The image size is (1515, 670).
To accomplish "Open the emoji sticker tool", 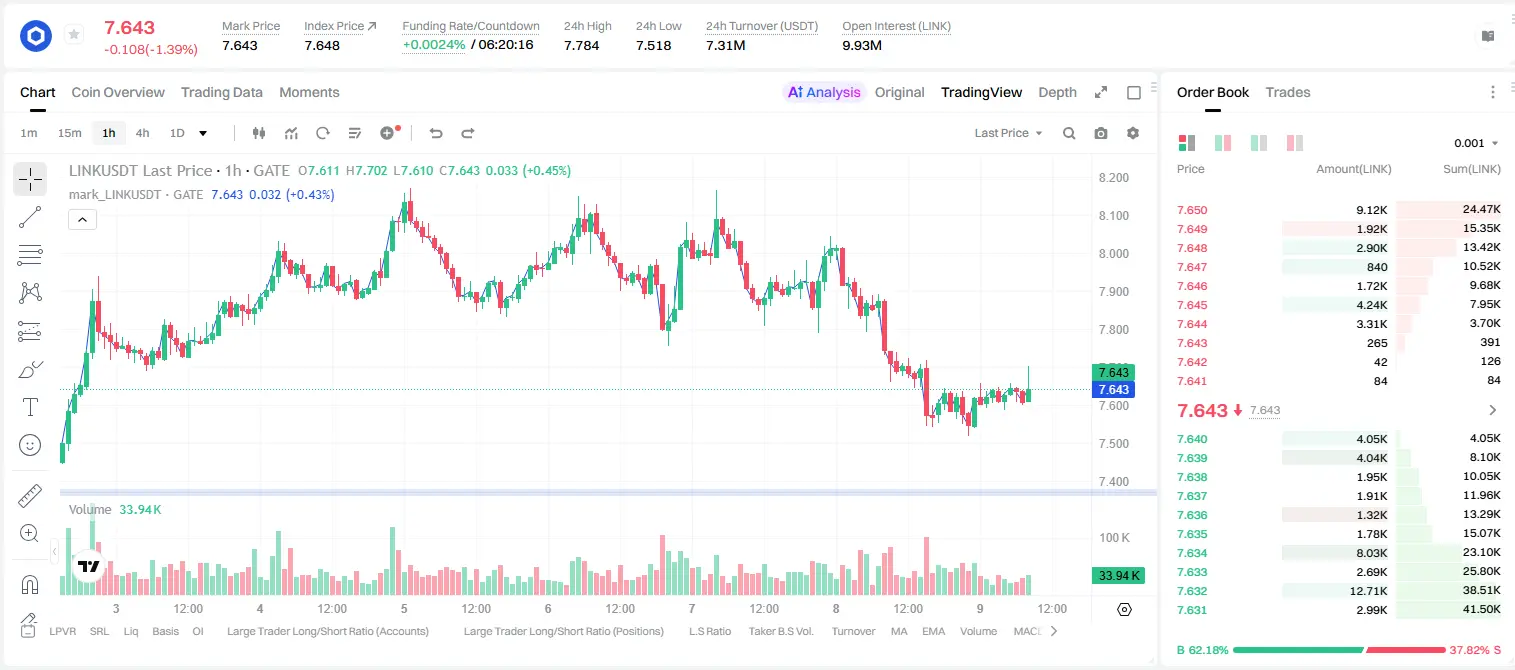I will (30, 445).
